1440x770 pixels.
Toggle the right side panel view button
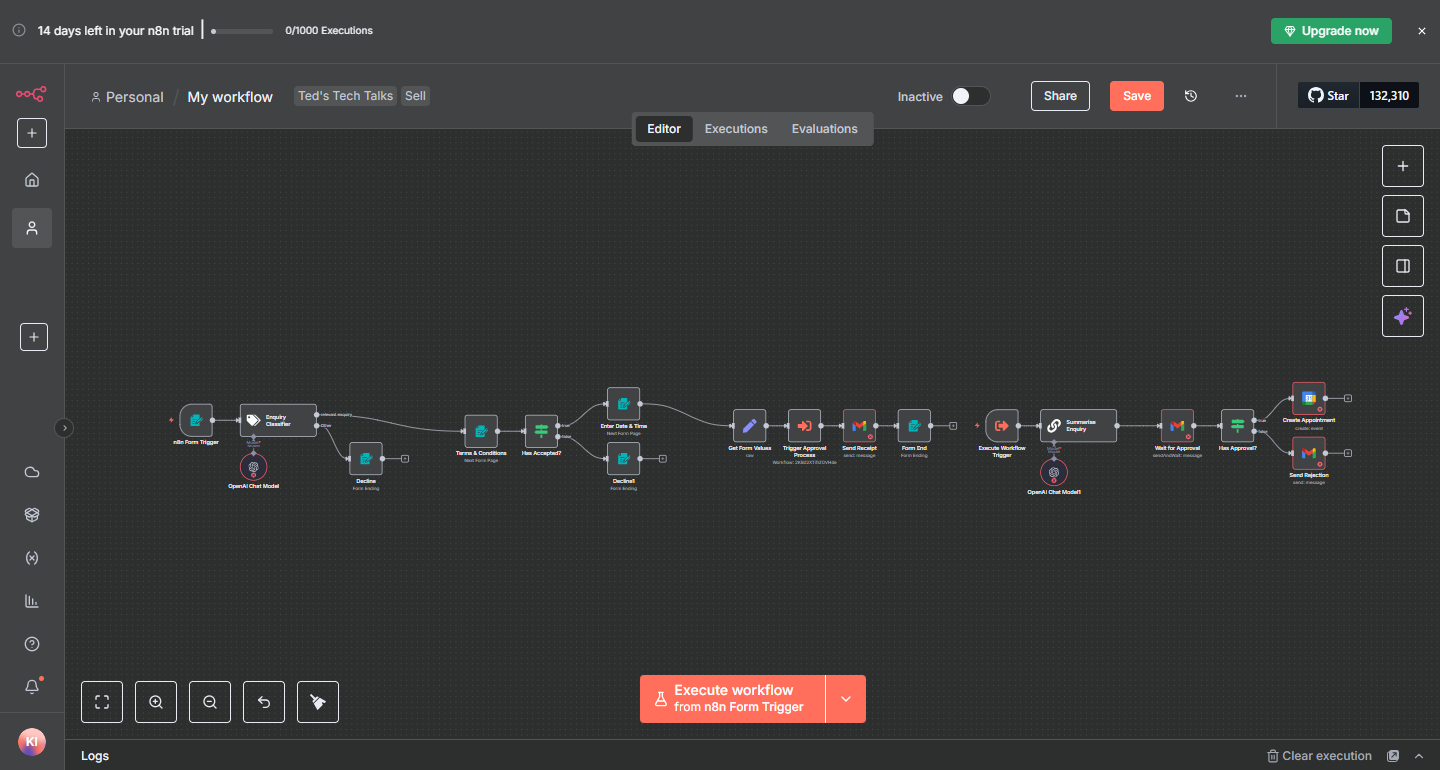(x=1402, y=266)
